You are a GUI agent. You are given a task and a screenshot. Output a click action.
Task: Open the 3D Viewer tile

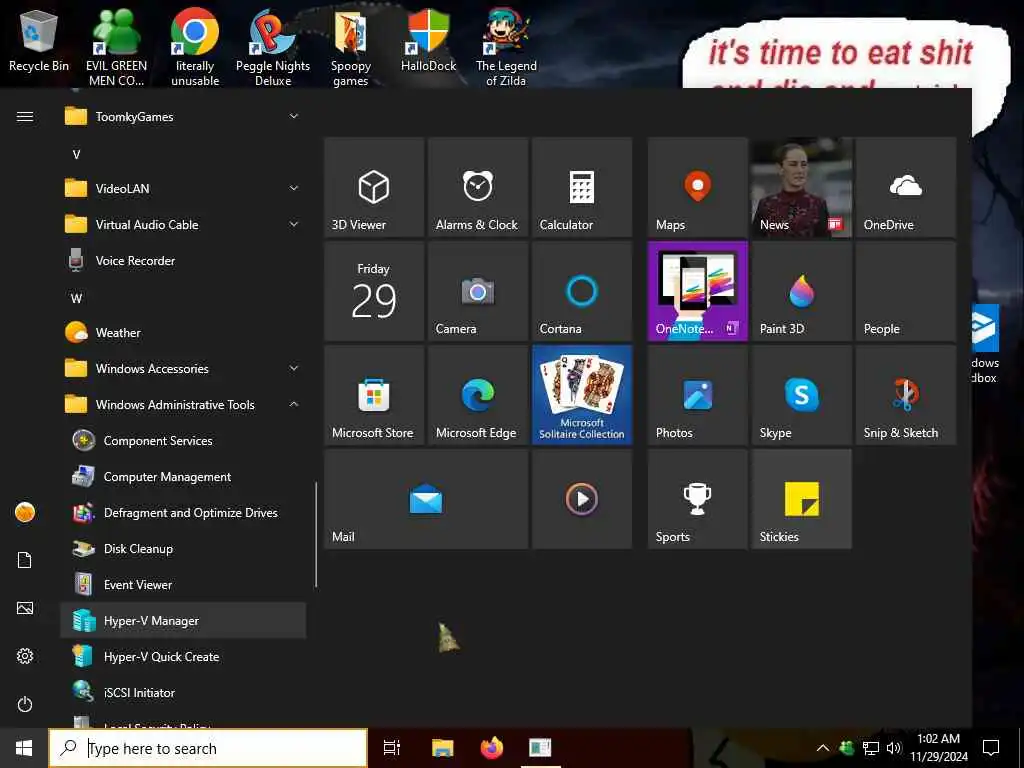pyautogui.click(x=374, y=187)
